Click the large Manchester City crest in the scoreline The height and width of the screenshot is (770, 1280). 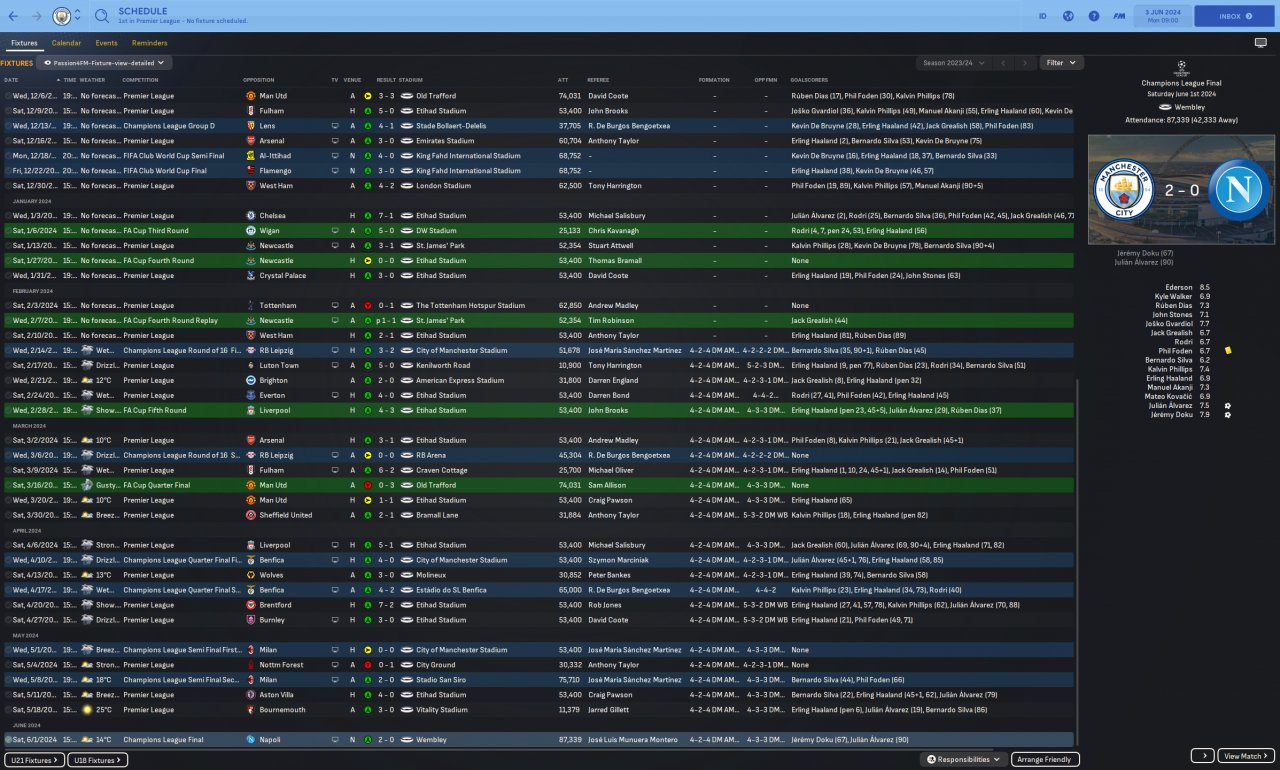[1124, 190]
